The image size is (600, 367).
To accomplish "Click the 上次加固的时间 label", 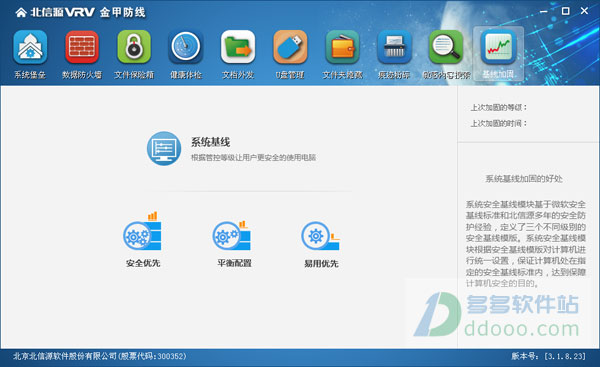I will [x=499, y=123].
